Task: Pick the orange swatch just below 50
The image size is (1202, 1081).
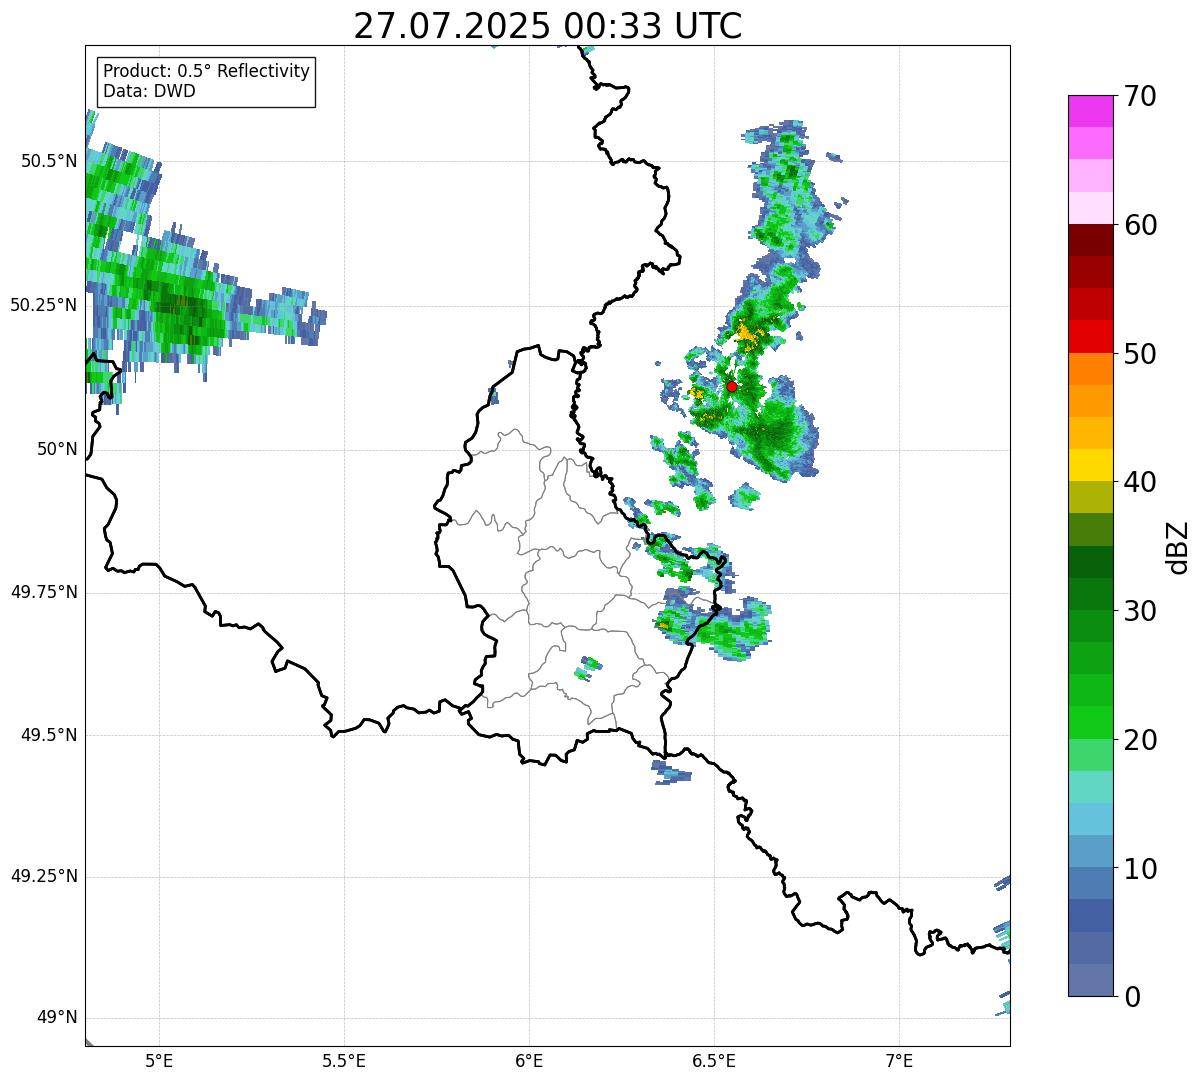Action: (x=1091, y=369)
